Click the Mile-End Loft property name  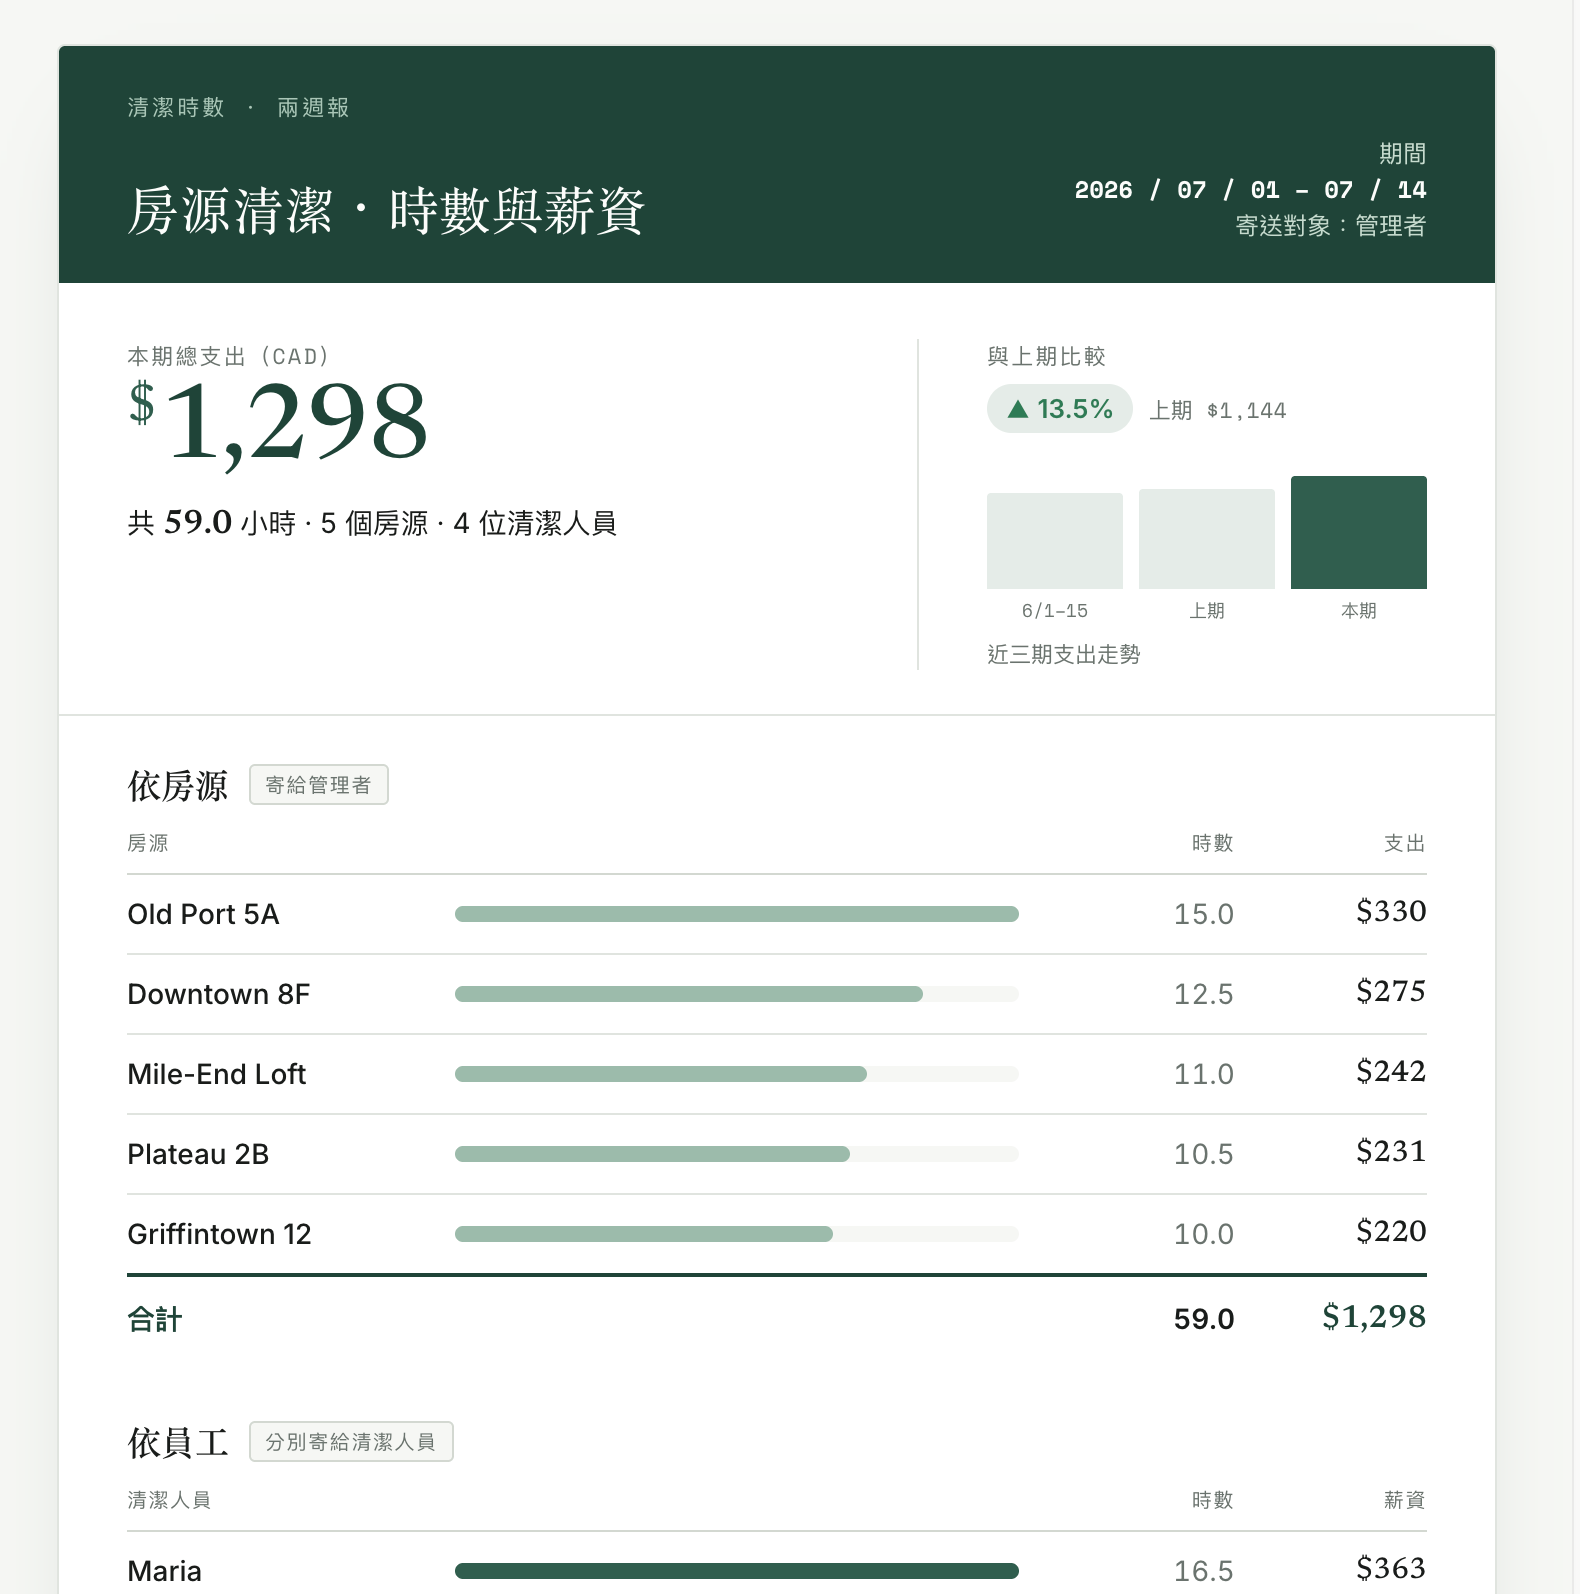pos(217,1074)
